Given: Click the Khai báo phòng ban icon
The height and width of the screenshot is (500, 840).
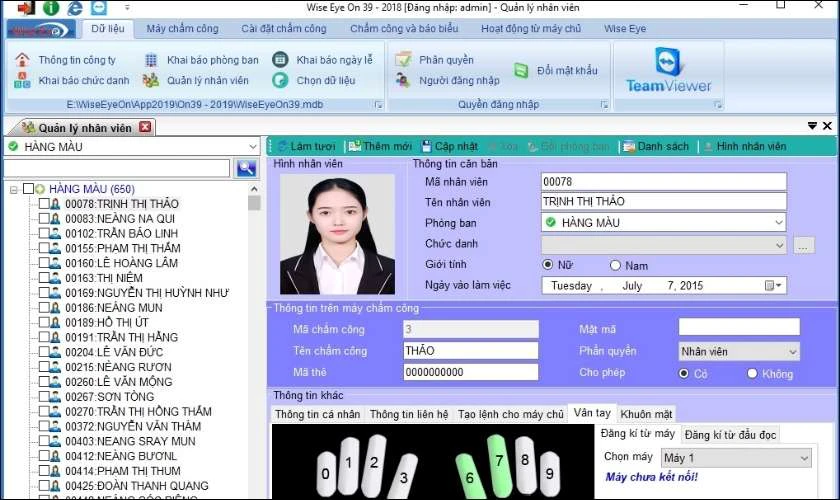Looking at the screenshot, I should (x=151, y=60).
